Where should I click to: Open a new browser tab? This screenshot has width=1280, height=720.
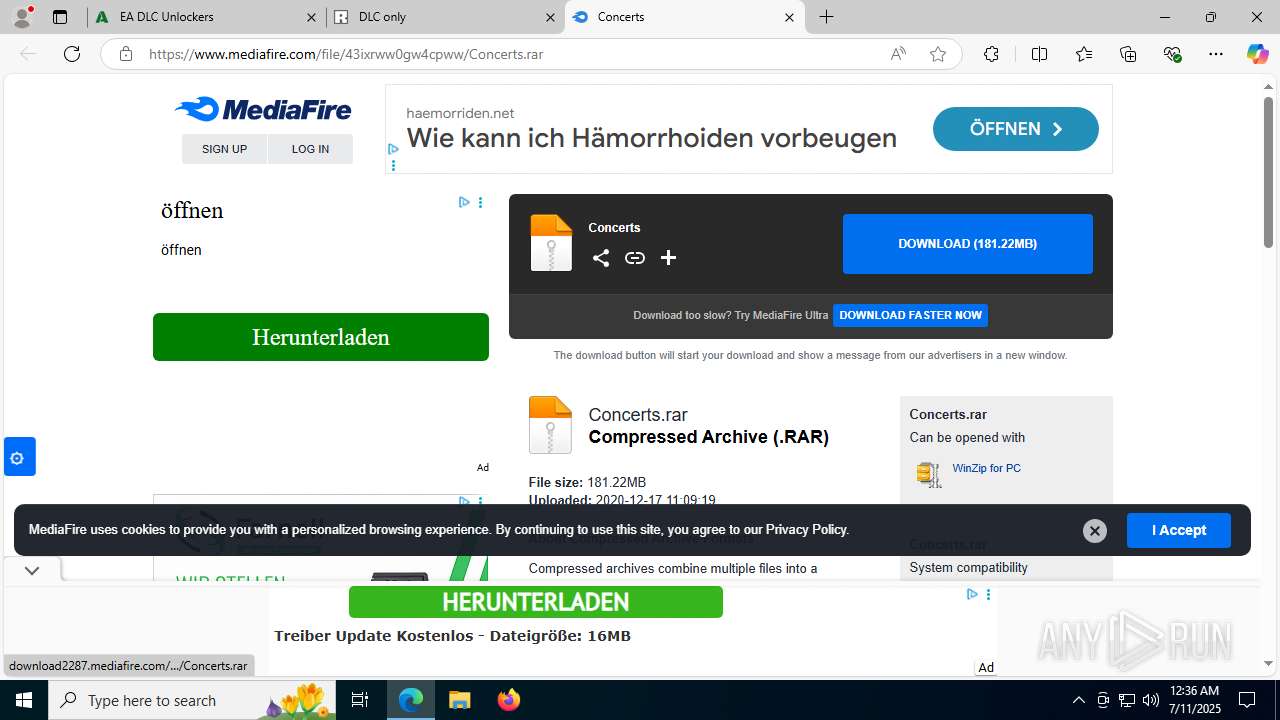click(827, 17)
